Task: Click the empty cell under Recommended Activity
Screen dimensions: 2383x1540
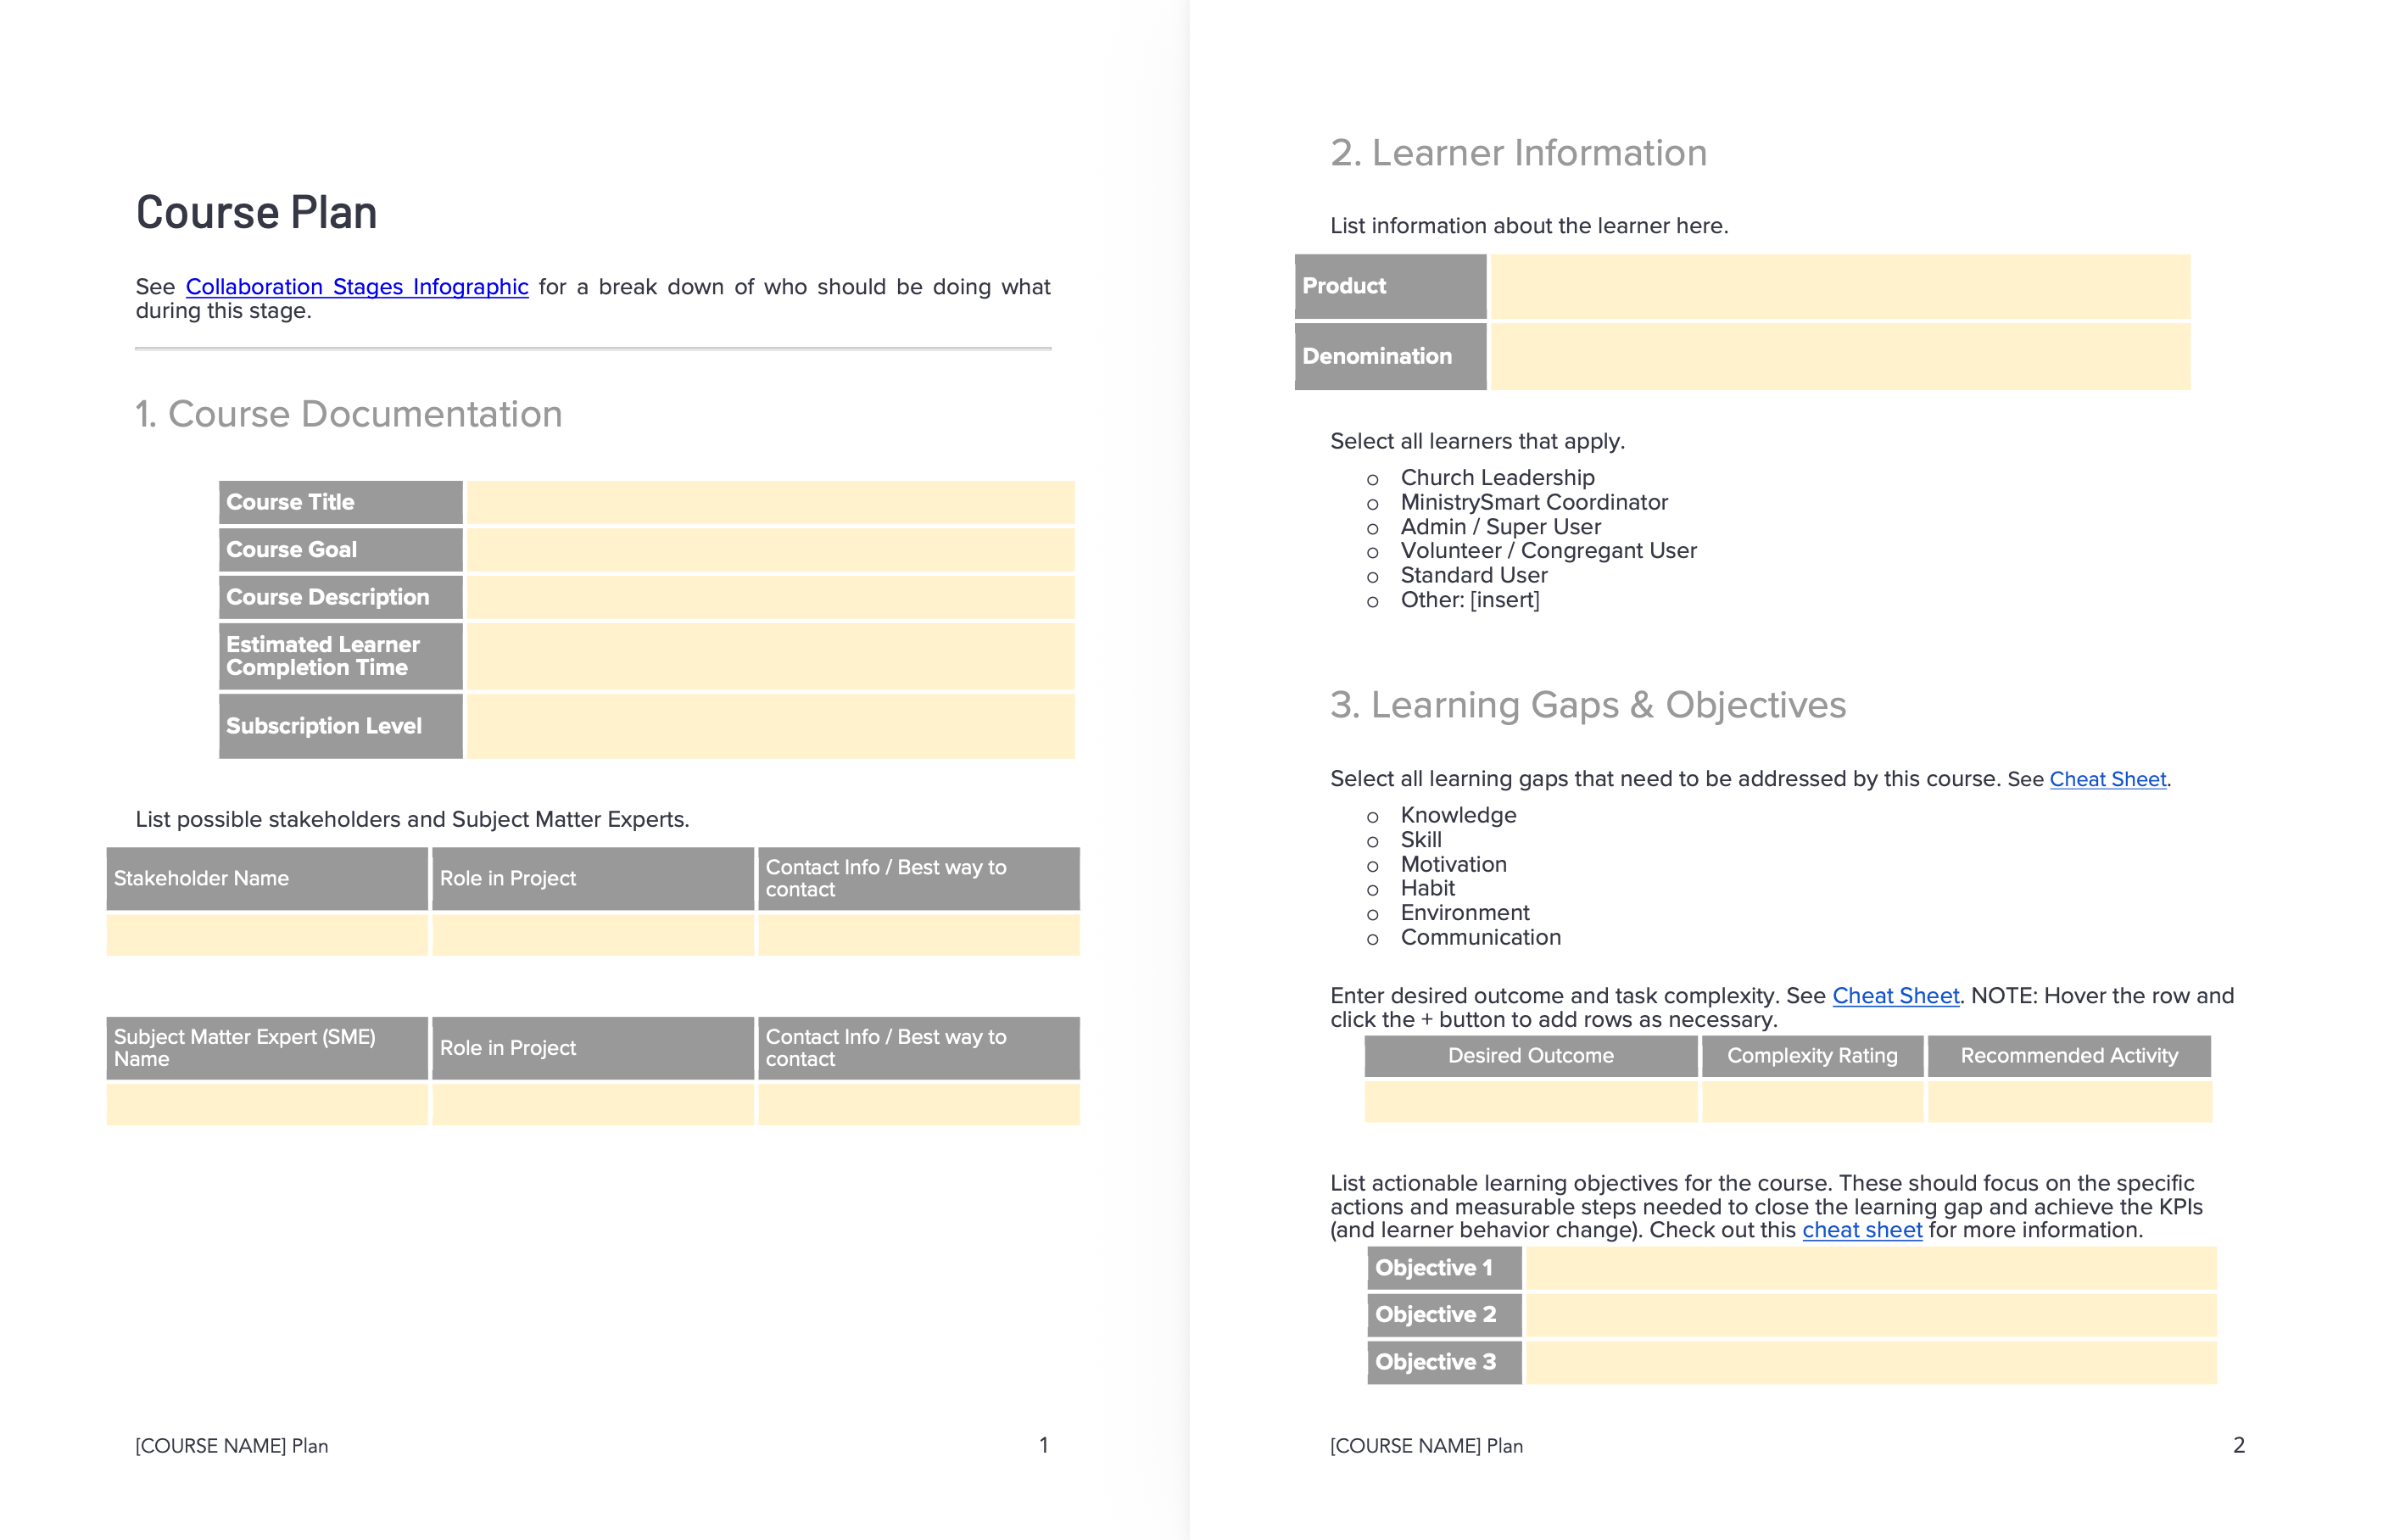Action: coord(2069,1102)
